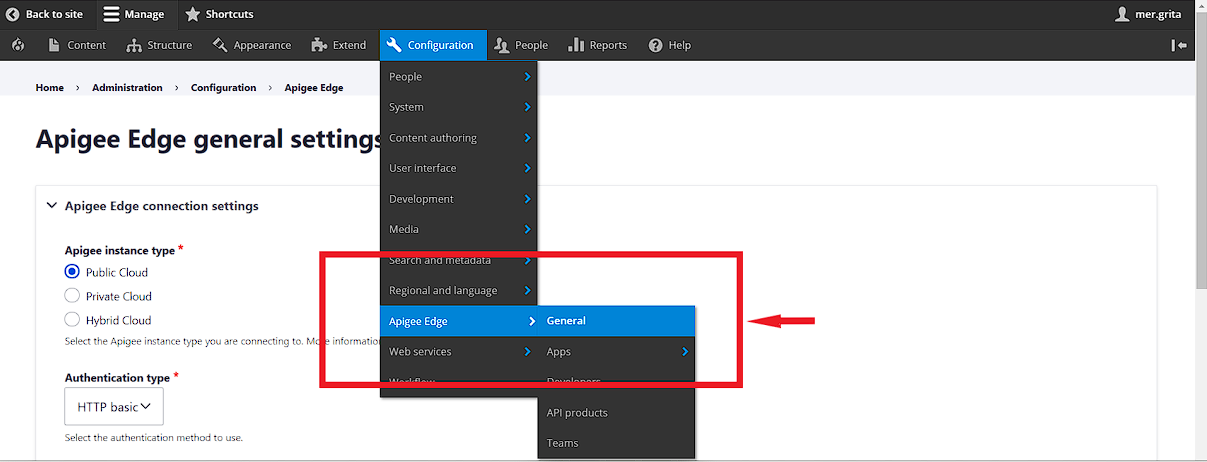Open System menu entry in dropdown
1207x462 pixels.
click(x=459, y=107)
